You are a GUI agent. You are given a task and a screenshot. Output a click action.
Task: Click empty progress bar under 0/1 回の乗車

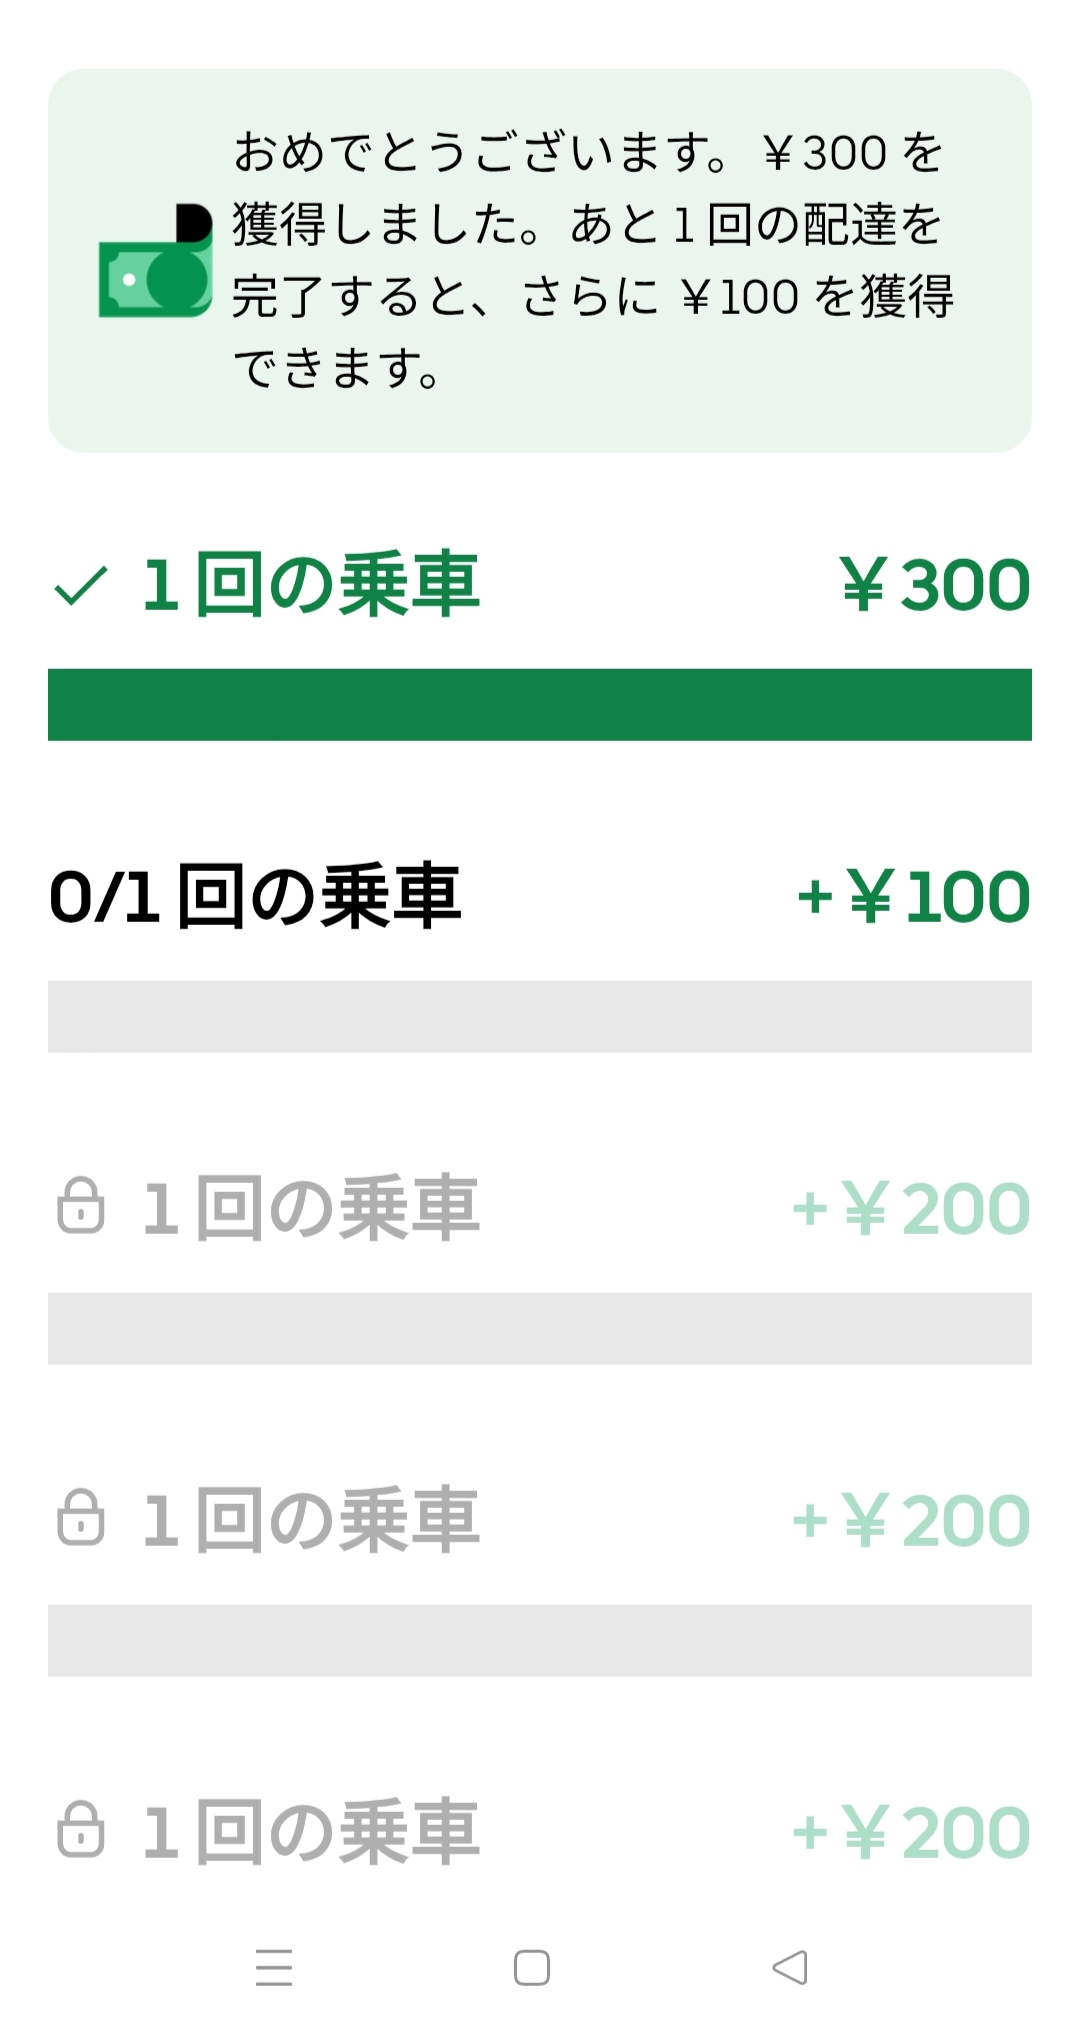(540, 1017)
